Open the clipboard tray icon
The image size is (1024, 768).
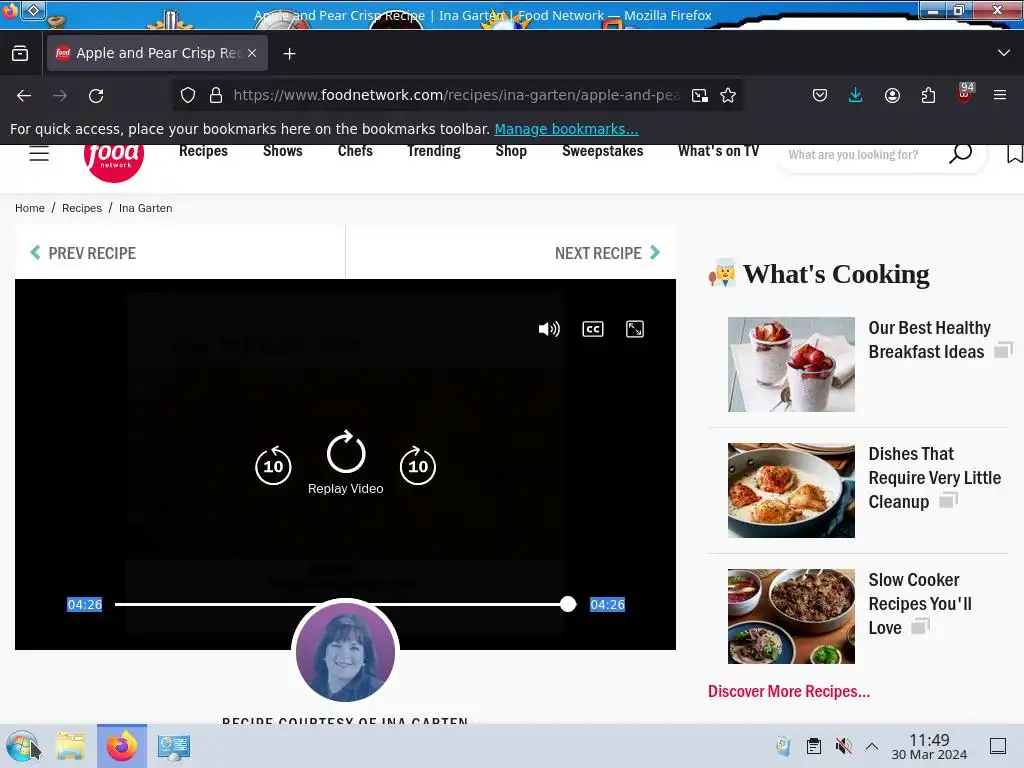pos(814,746)
